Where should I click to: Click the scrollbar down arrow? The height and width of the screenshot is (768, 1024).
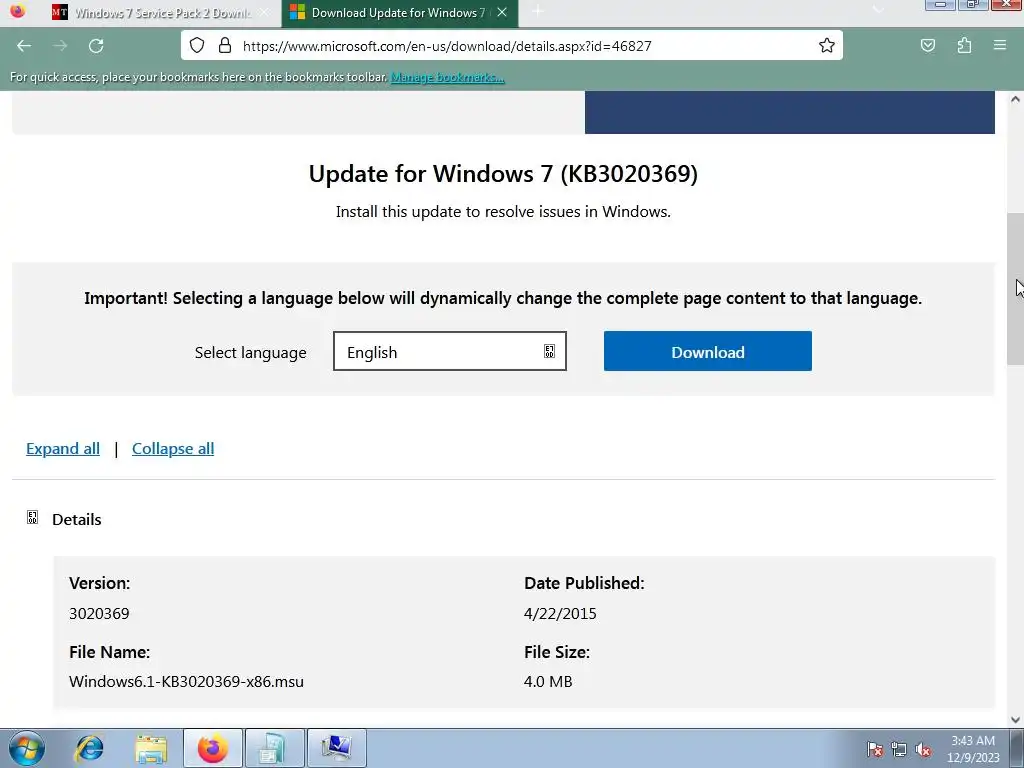click(x=1015, y=720)
